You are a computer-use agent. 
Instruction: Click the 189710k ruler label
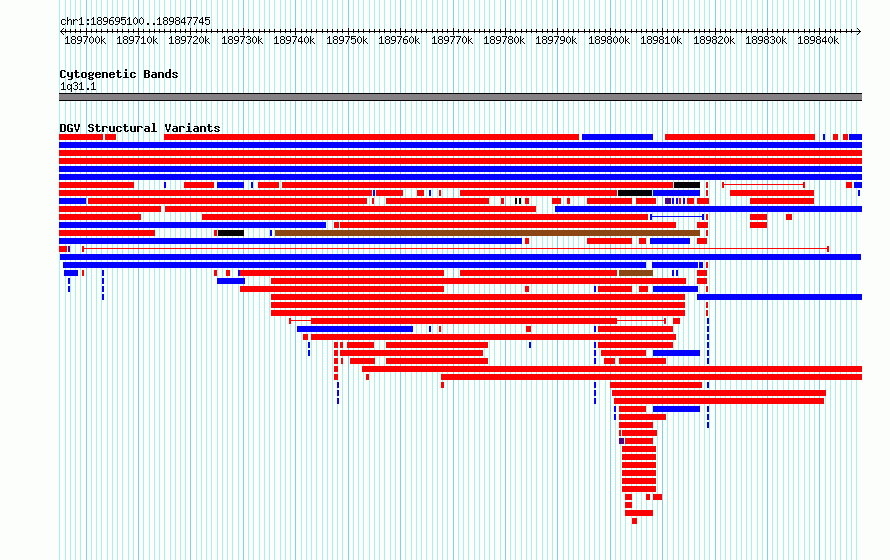pos(137,40)
